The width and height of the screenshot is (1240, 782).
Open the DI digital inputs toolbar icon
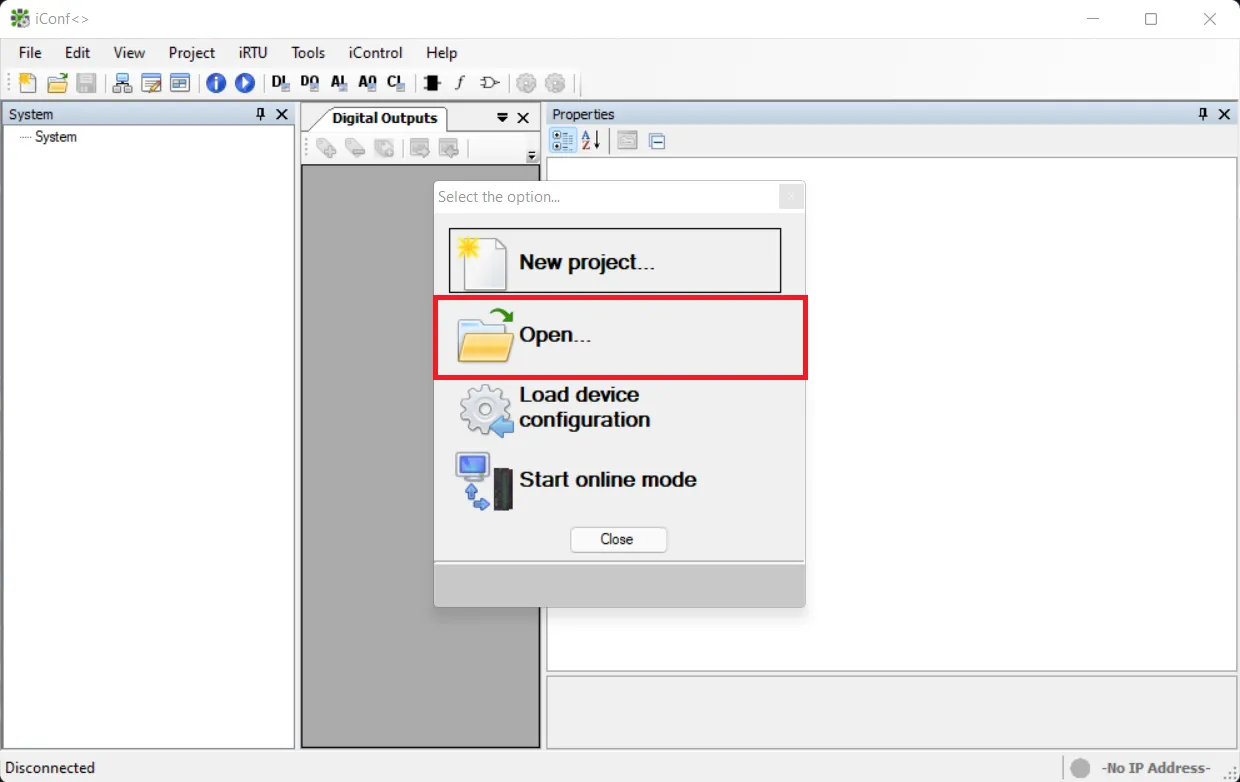[281, 83]
